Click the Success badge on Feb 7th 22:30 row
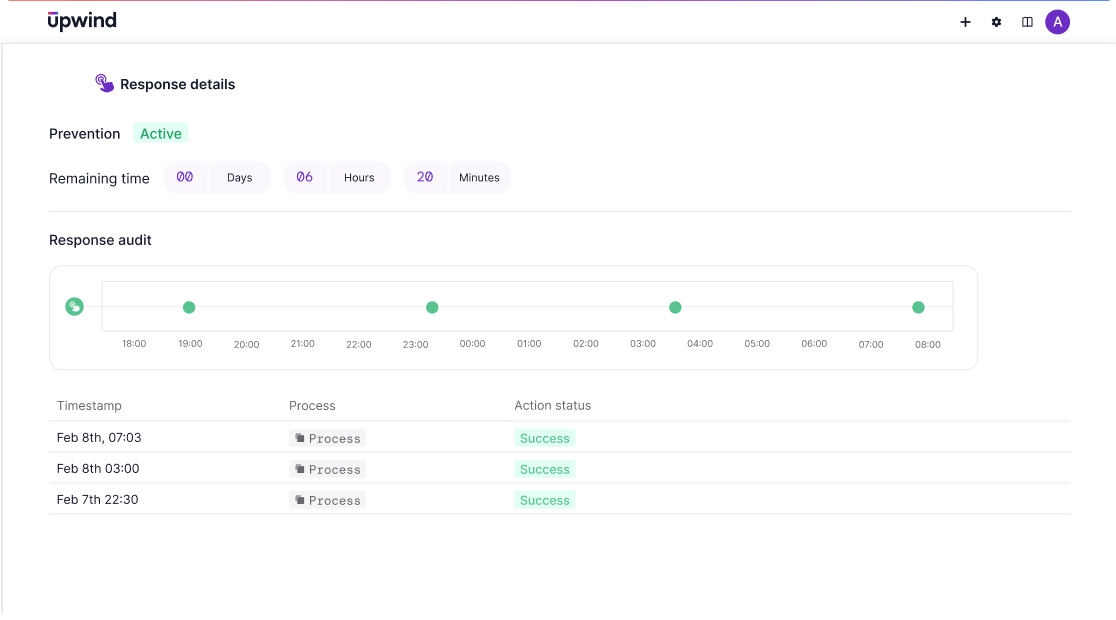This screenshot has width=1116, height=620. (x=544, y=500)
